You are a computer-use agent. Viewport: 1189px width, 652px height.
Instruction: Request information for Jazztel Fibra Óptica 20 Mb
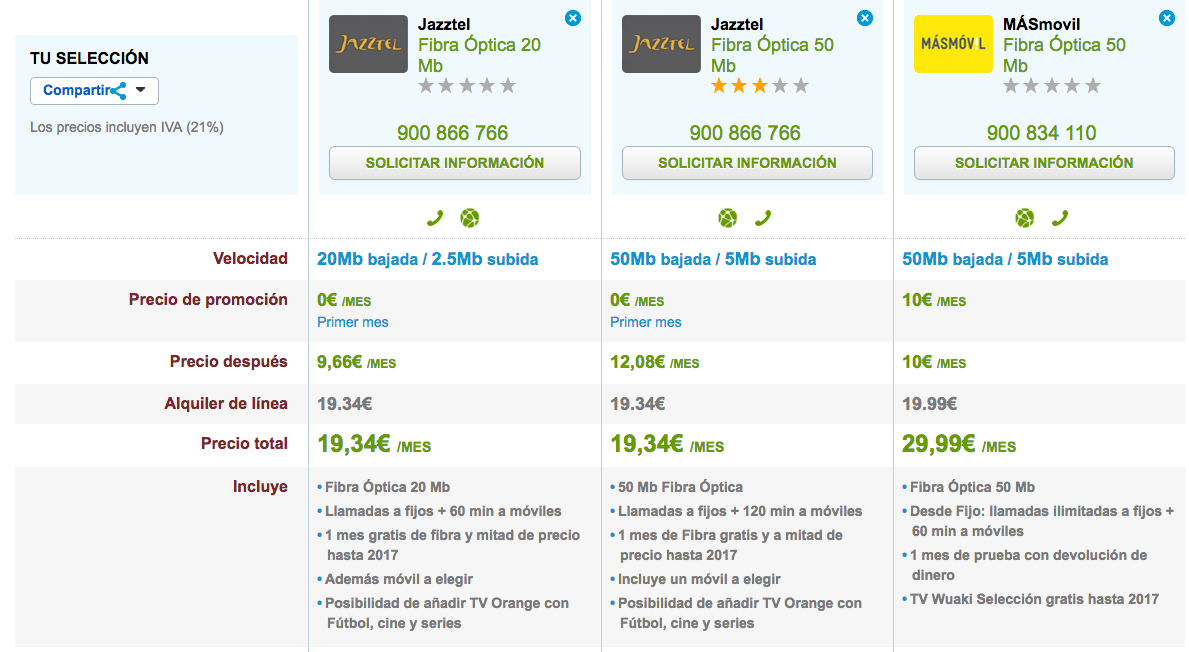(454, 163)
